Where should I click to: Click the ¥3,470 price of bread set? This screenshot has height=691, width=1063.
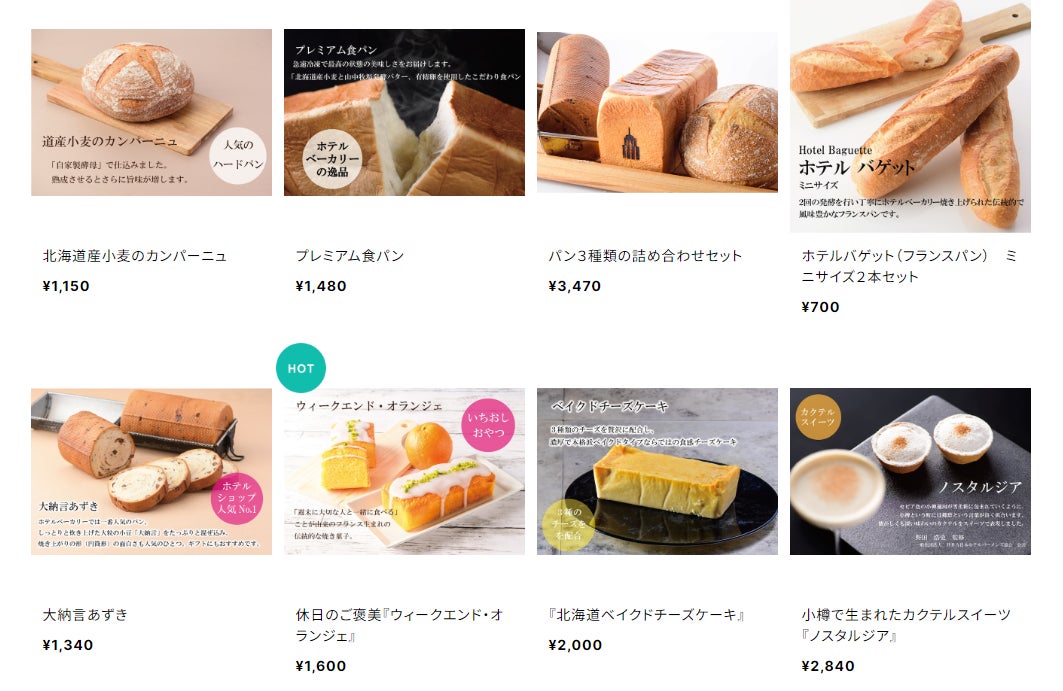[575, 286]
